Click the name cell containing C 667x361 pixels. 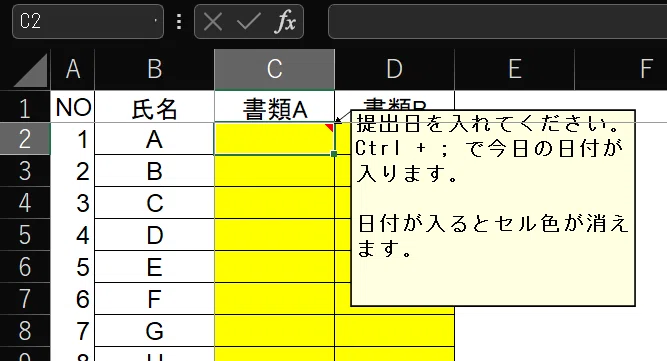tap(154, 203)
